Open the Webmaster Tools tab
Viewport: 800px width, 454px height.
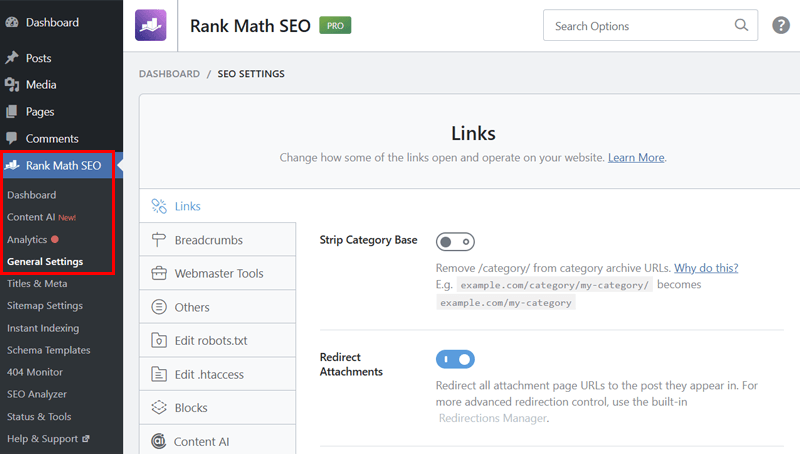coord(217,273)
